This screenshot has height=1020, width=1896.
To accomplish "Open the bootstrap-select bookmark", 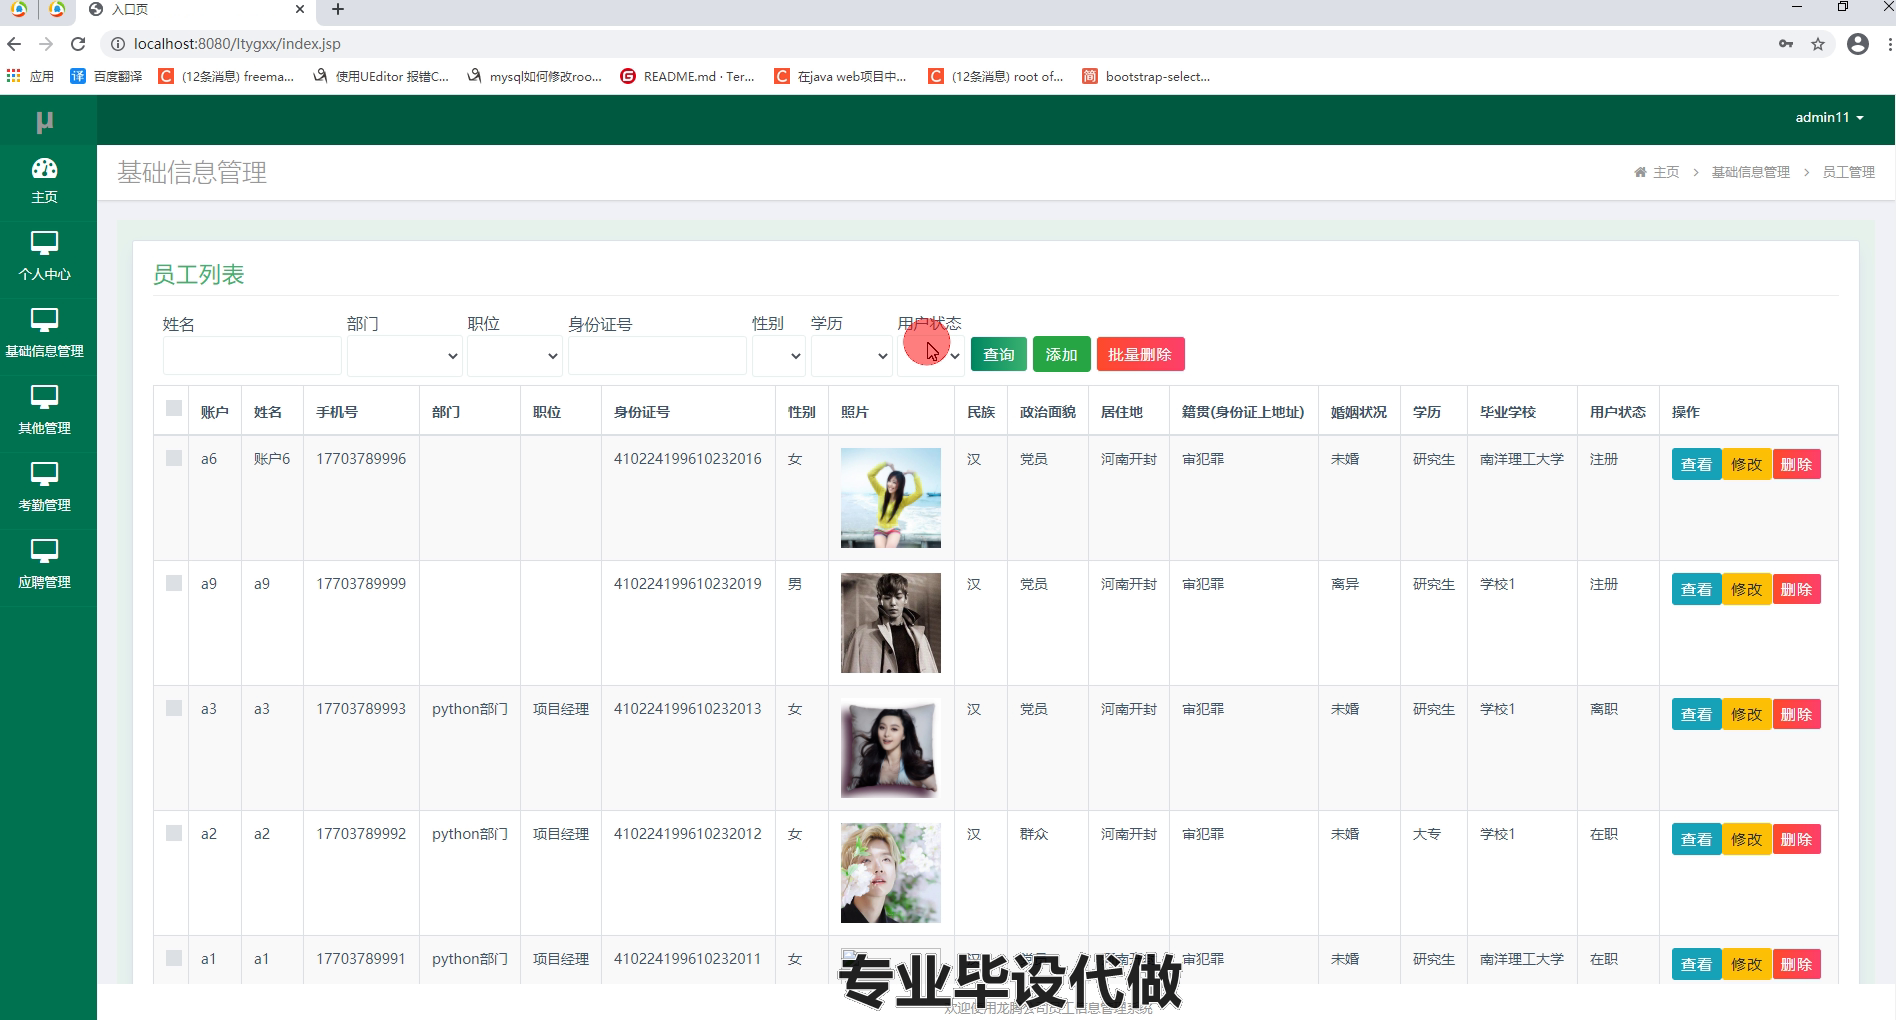I will click(1146, 76).
